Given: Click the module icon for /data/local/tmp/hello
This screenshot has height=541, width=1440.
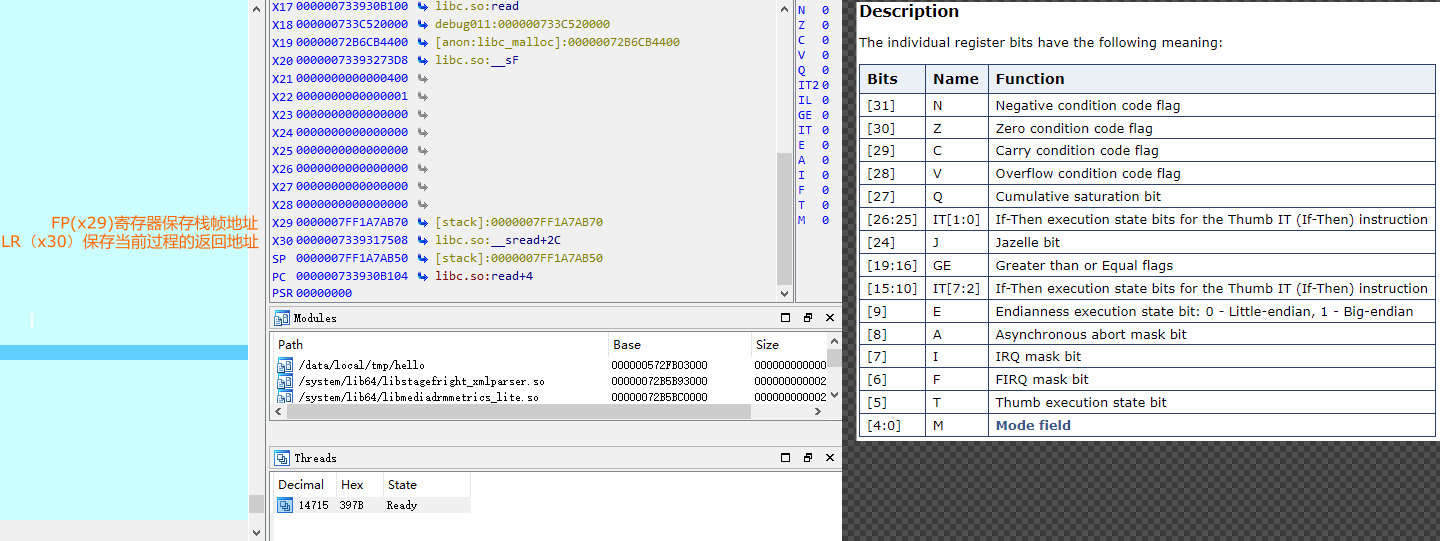Looking at the screenshot, I should tap(285, 365).
